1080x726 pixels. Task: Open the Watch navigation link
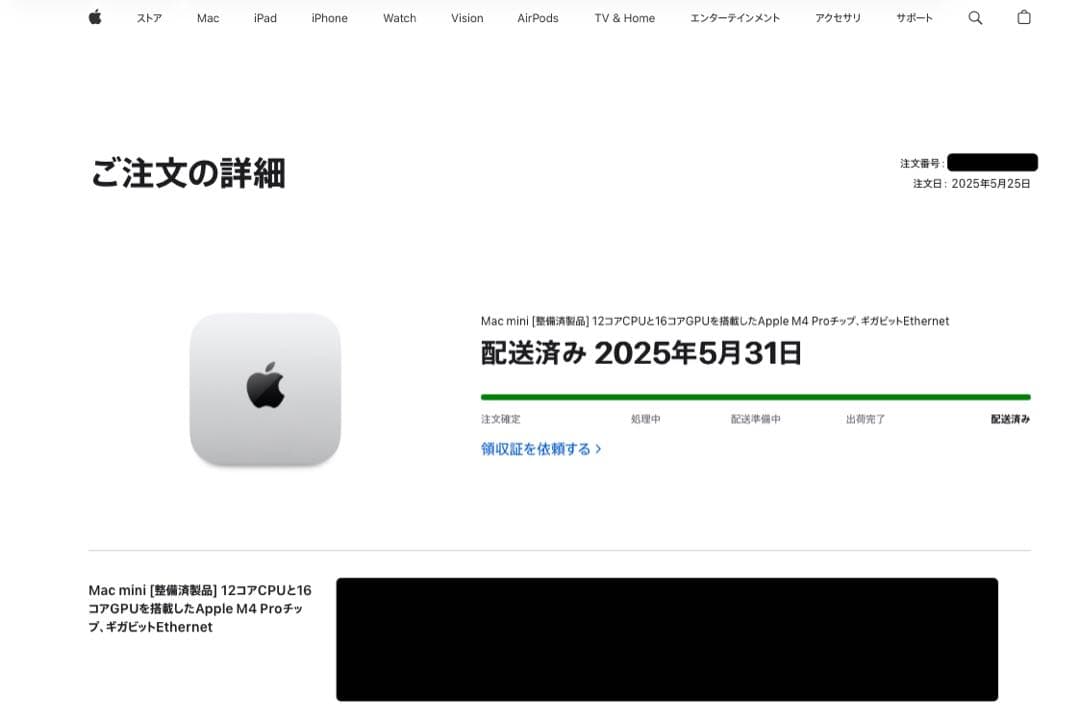[x=399, y=17]
